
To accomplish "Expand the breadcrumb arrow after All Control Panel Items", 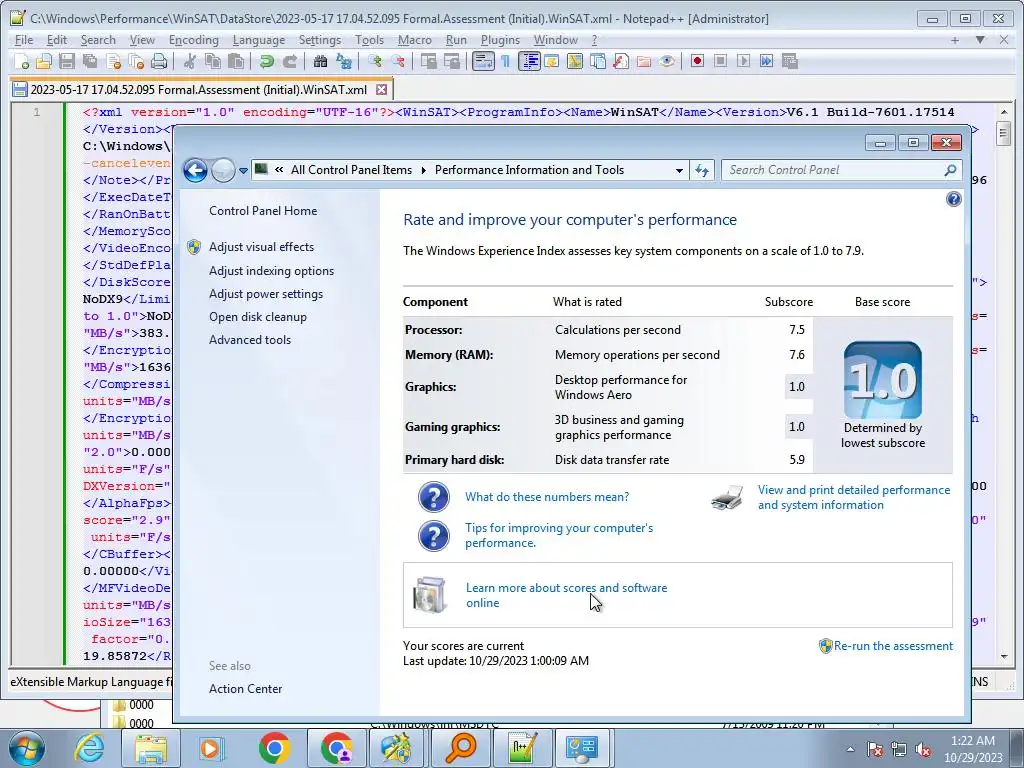I will (x=423, y=170).
